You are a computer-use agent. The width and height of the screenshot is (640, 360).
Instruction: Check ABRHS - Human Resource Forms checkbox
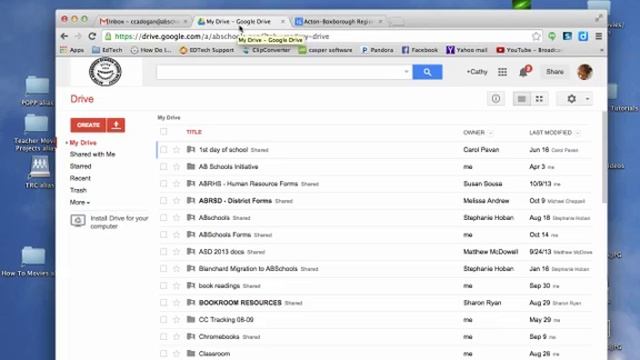click(x=163, y=184)
